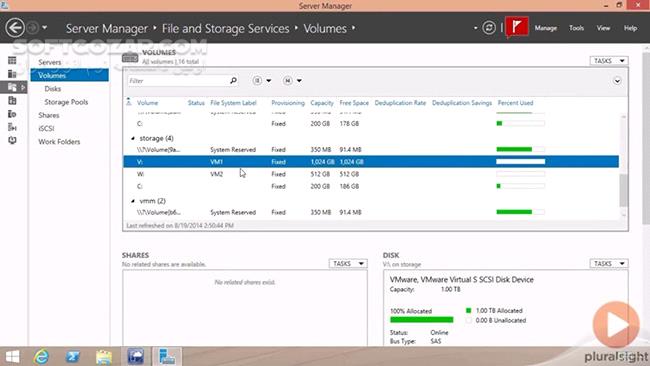Select Servers in the side menu
This screenshot has width=650, height=366.
click(x=49, y=62)
